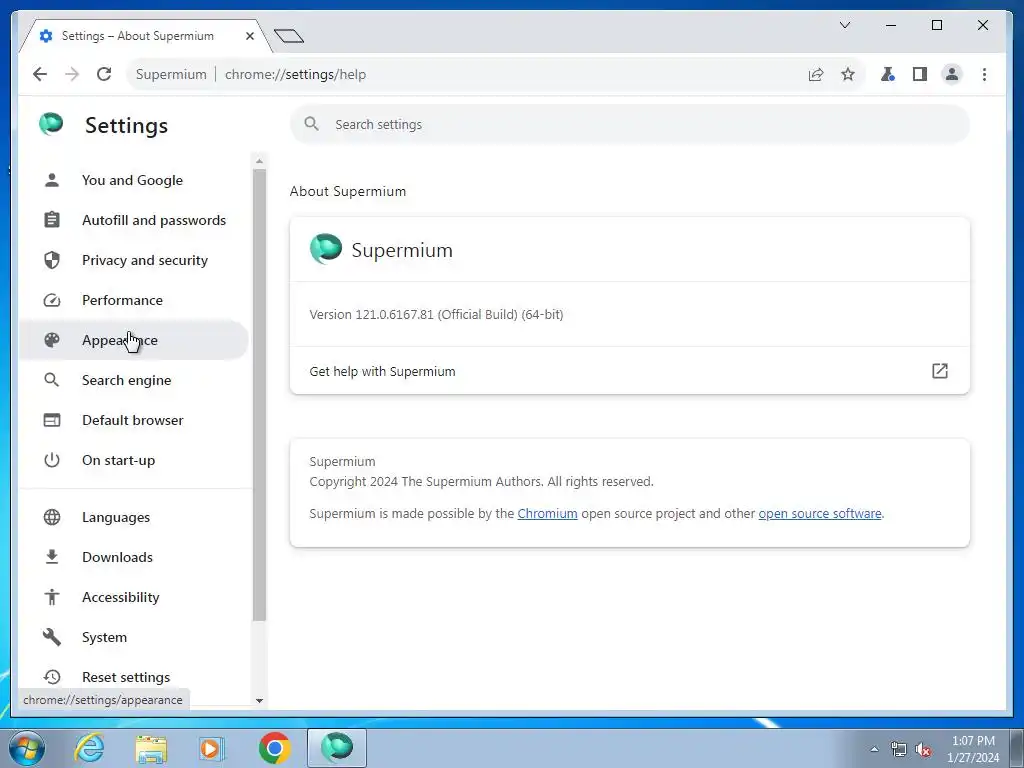Click the power icon beside On start-up
1024x768 pixels.
point(52,460)
